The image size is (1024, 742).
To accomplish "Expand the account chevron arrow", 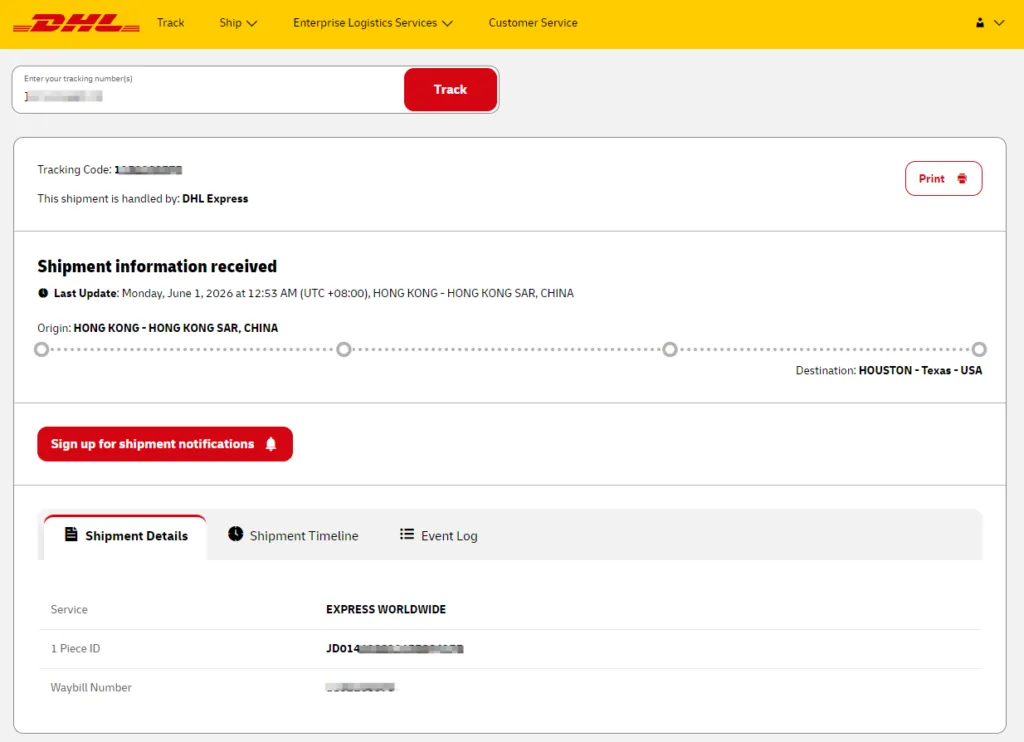I will 999,23.
